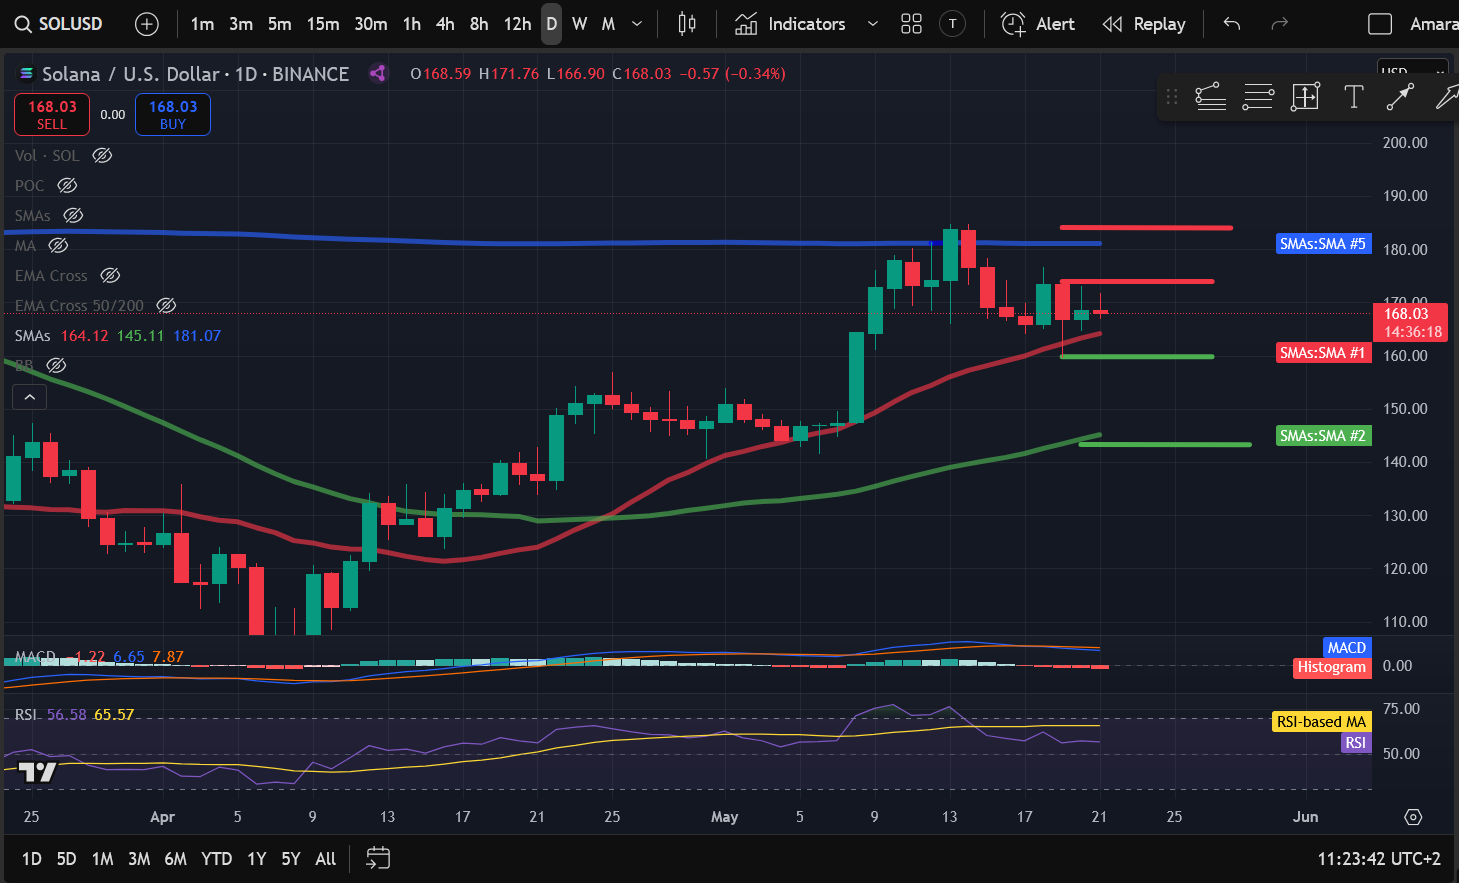
Task: Select the upper red horizontal line near 184
Action: pyautogui.click(x=1146, y=228)
